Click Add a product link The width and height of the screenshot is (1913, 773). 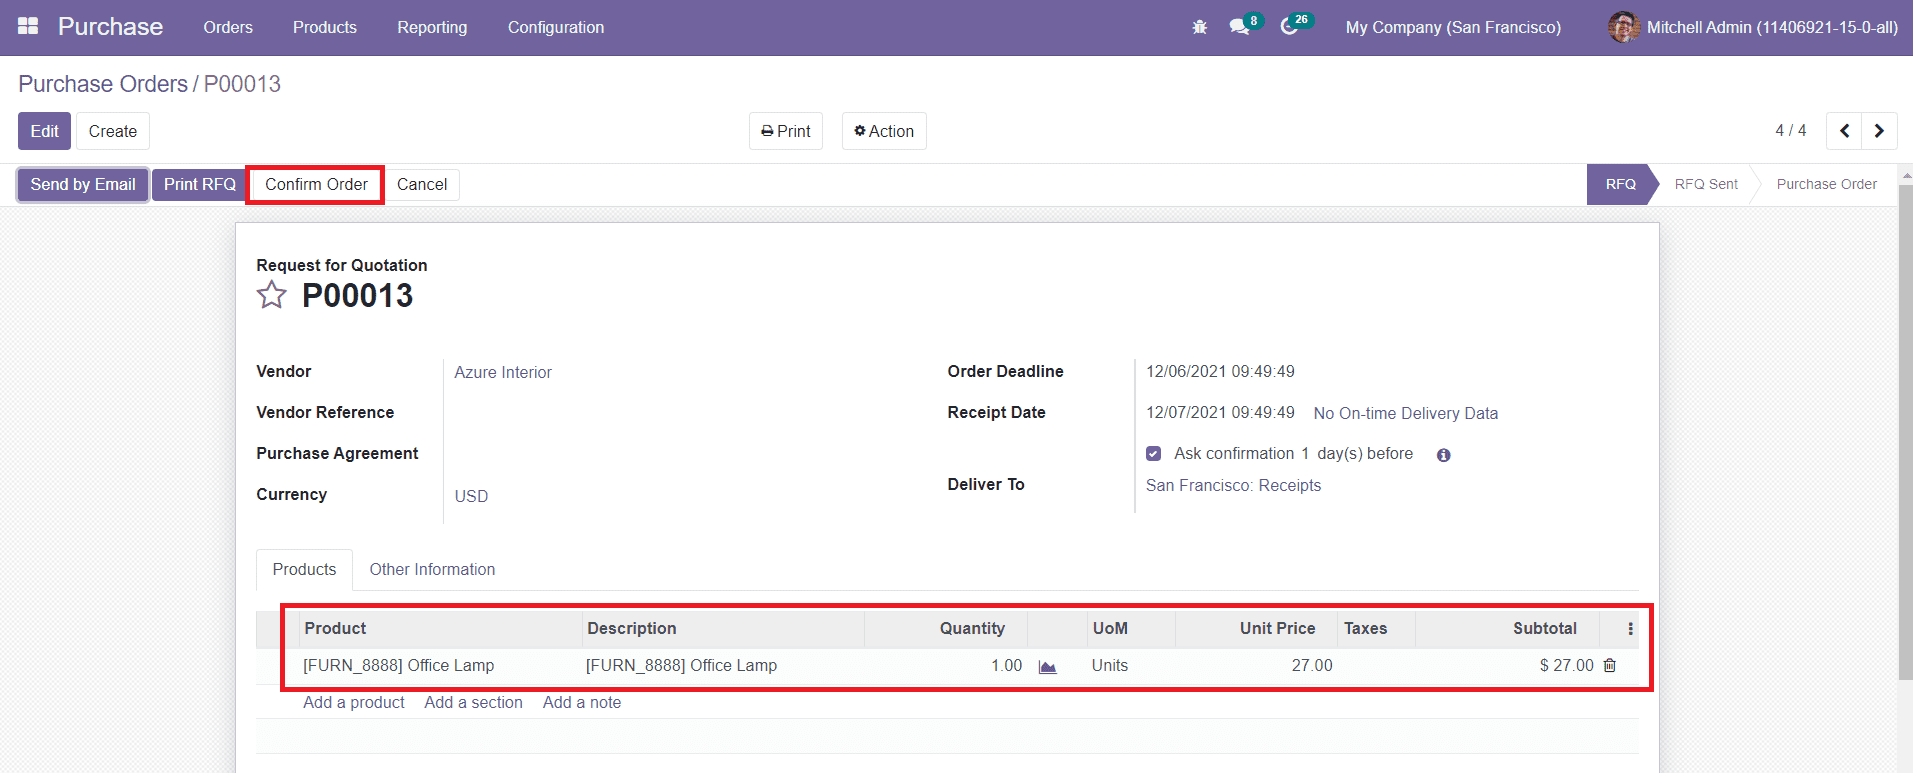click(354, 702)
